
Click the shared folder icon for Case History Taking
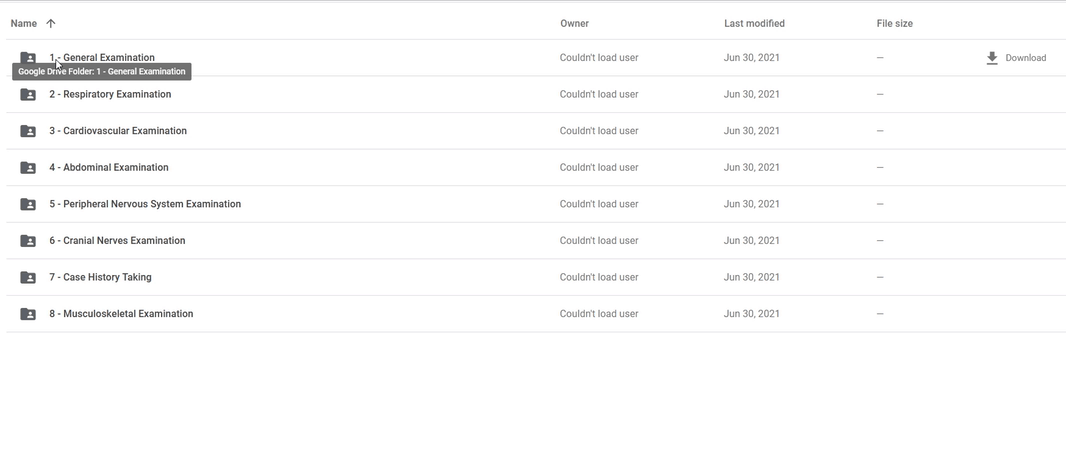(x=28, y=277)
